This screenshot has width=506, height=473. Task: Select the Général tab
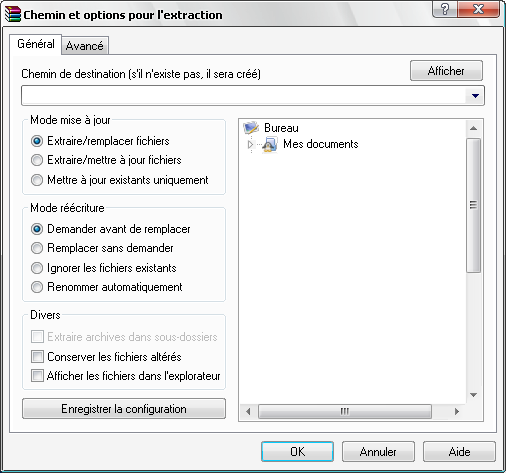click(36, 44)
